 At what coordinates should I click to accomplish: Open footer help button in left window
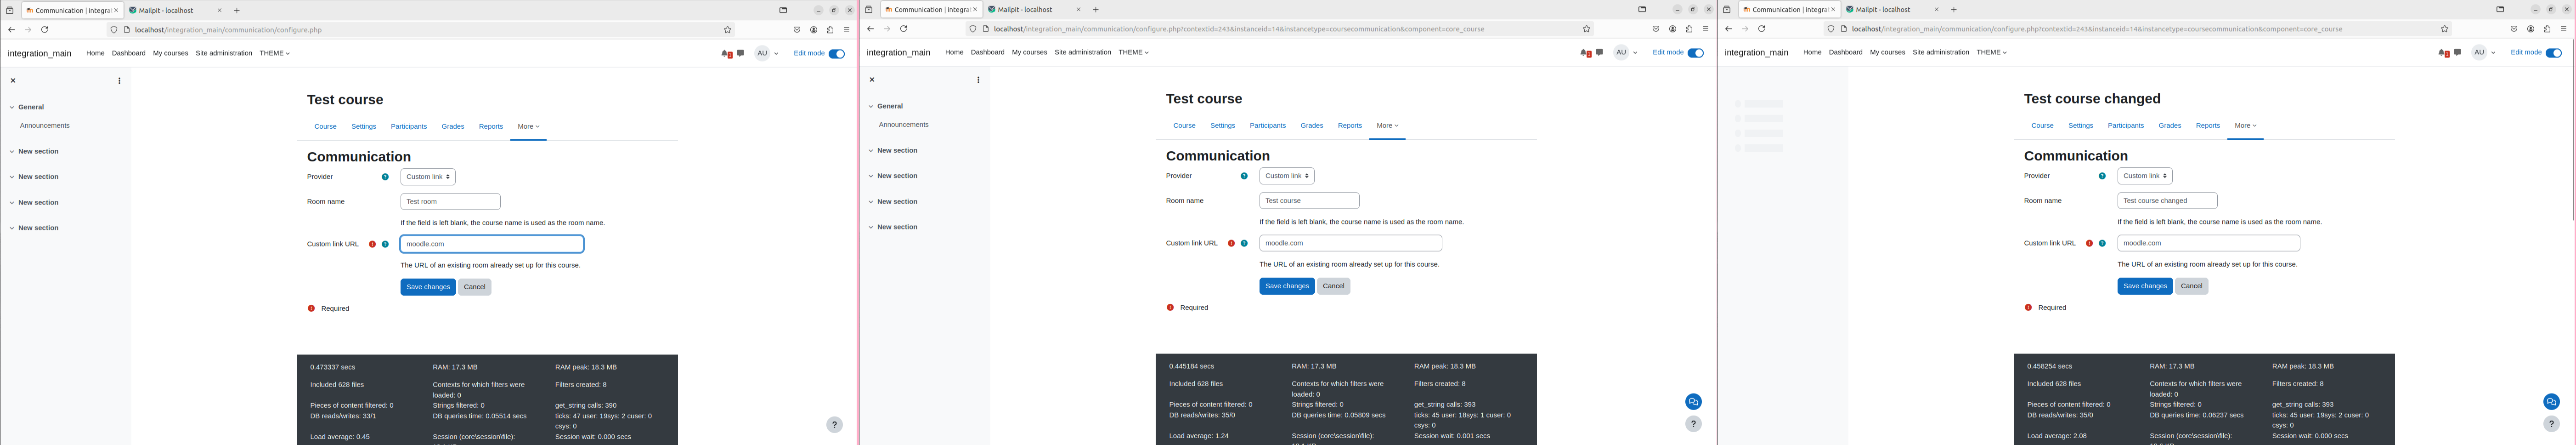[835, 425]
